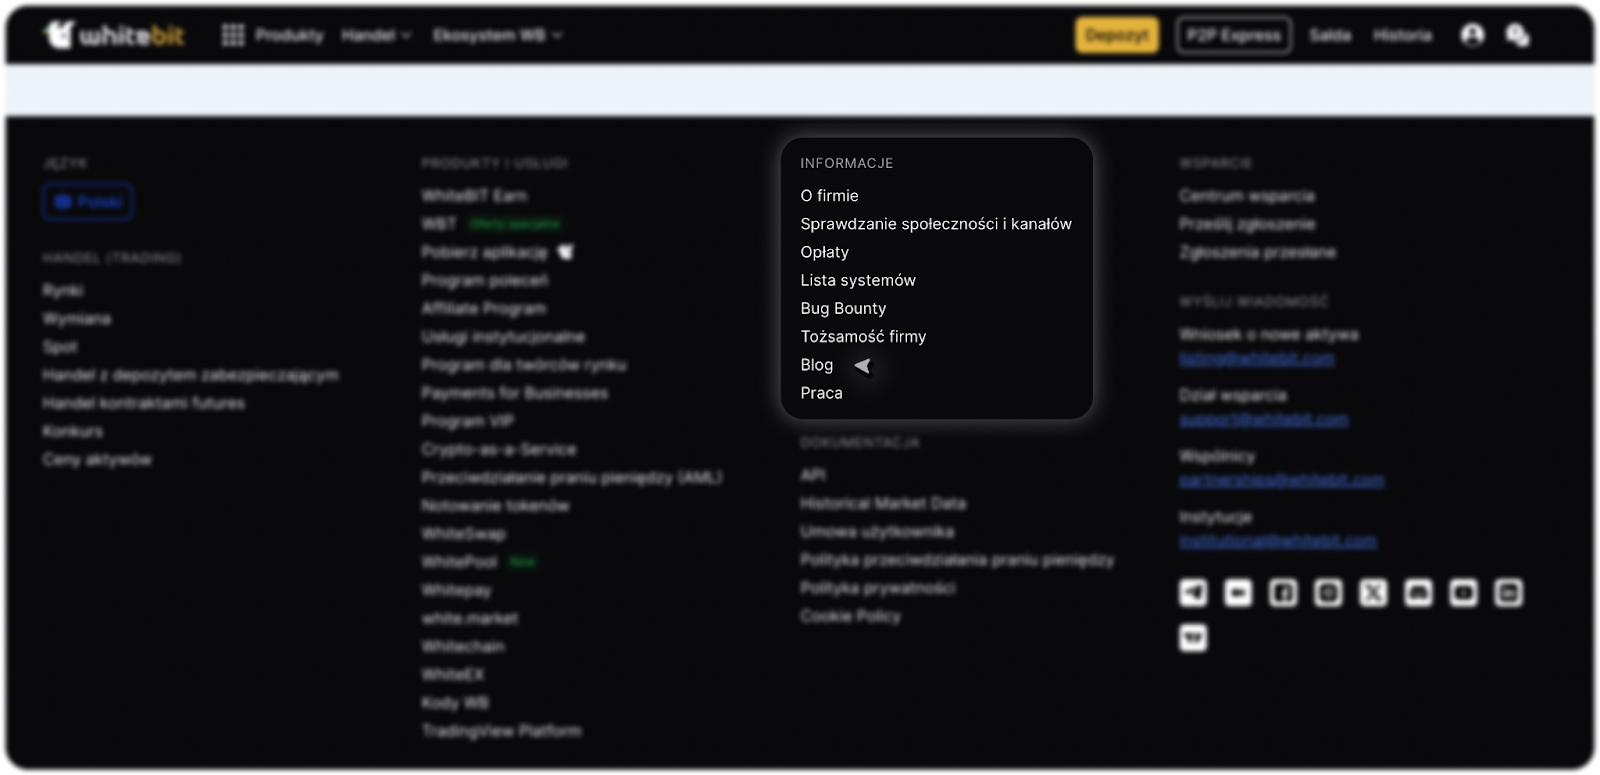Viewport: 1600px width, 775px height.
Task: Open the O firmie link
Action: coord(829,196)
